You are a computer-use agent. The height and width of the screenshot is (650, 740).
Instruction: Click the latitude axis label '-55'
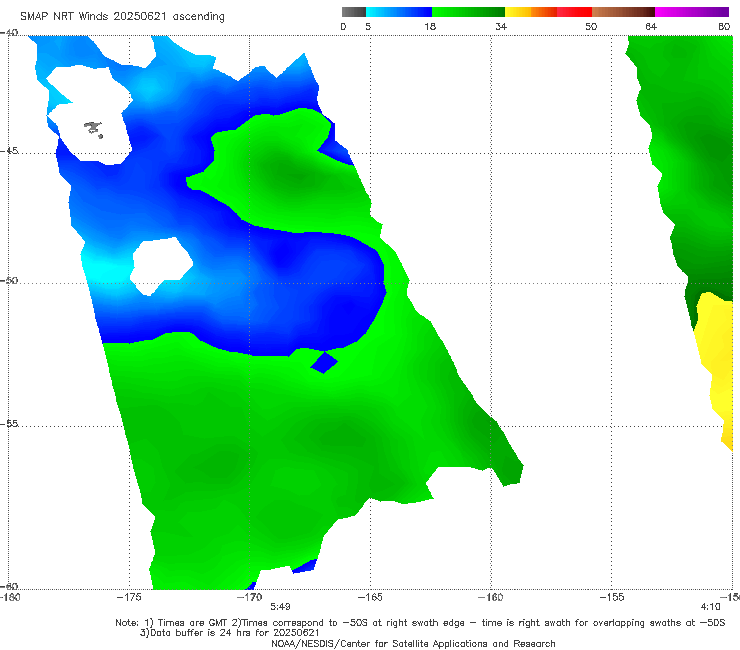click(9, 424)
